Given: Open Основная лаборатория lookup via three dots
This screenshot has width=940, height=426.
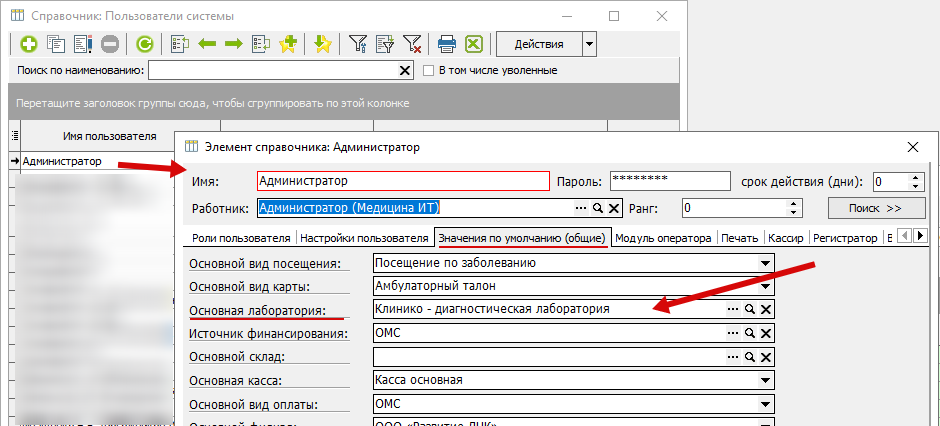Looking at the screenshot, I should pyautogui.click(x=733, y=309).
